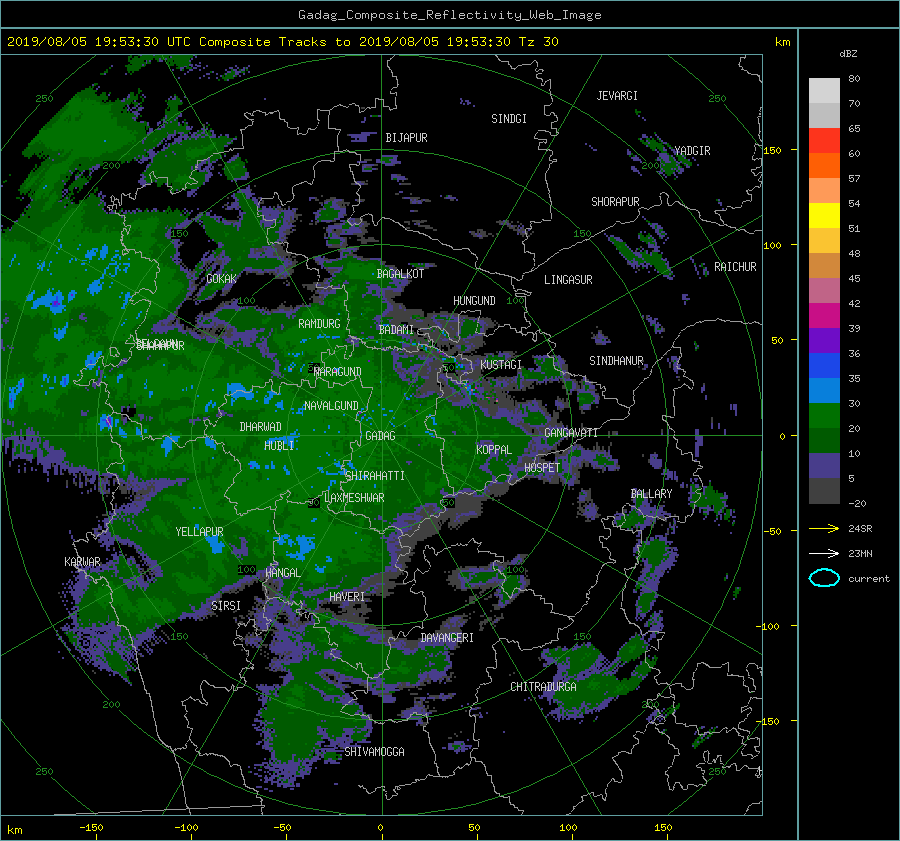
Task: Select the bright green 20 dBZ swatch
Action: click(824, 415)
